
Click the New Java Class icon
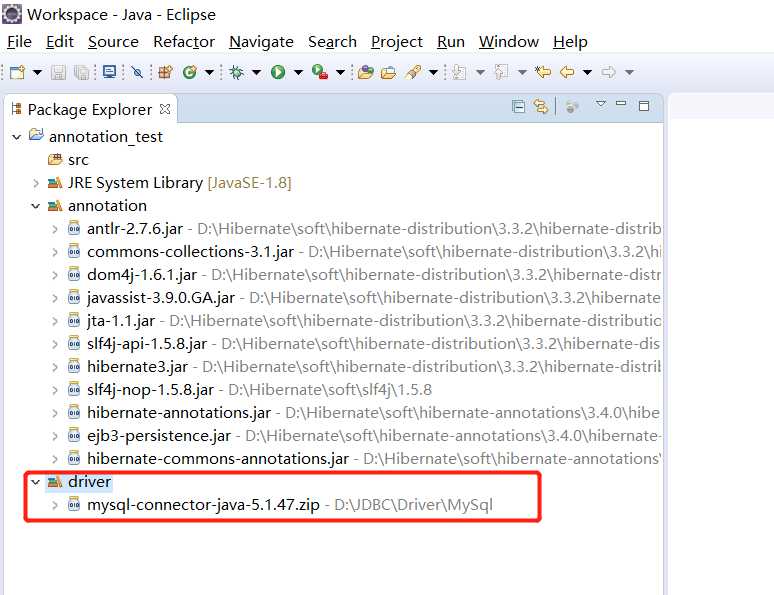(190, 73)
